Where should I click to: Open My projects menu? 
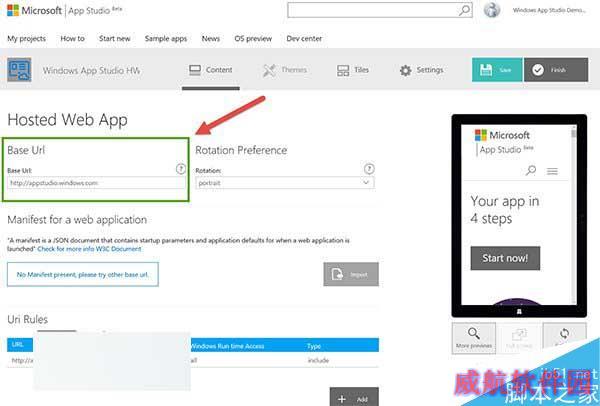coord(26,39)
